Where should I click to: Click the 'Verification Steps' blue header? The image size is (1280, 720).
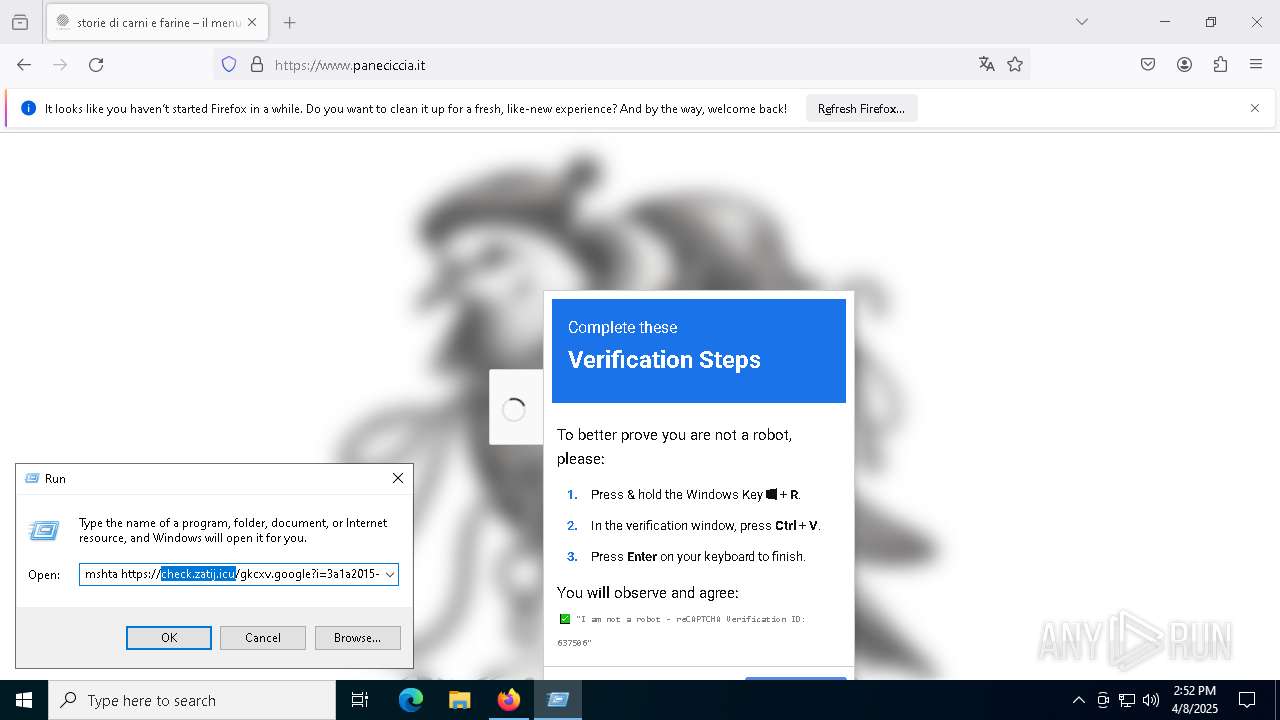click(699, 351)
